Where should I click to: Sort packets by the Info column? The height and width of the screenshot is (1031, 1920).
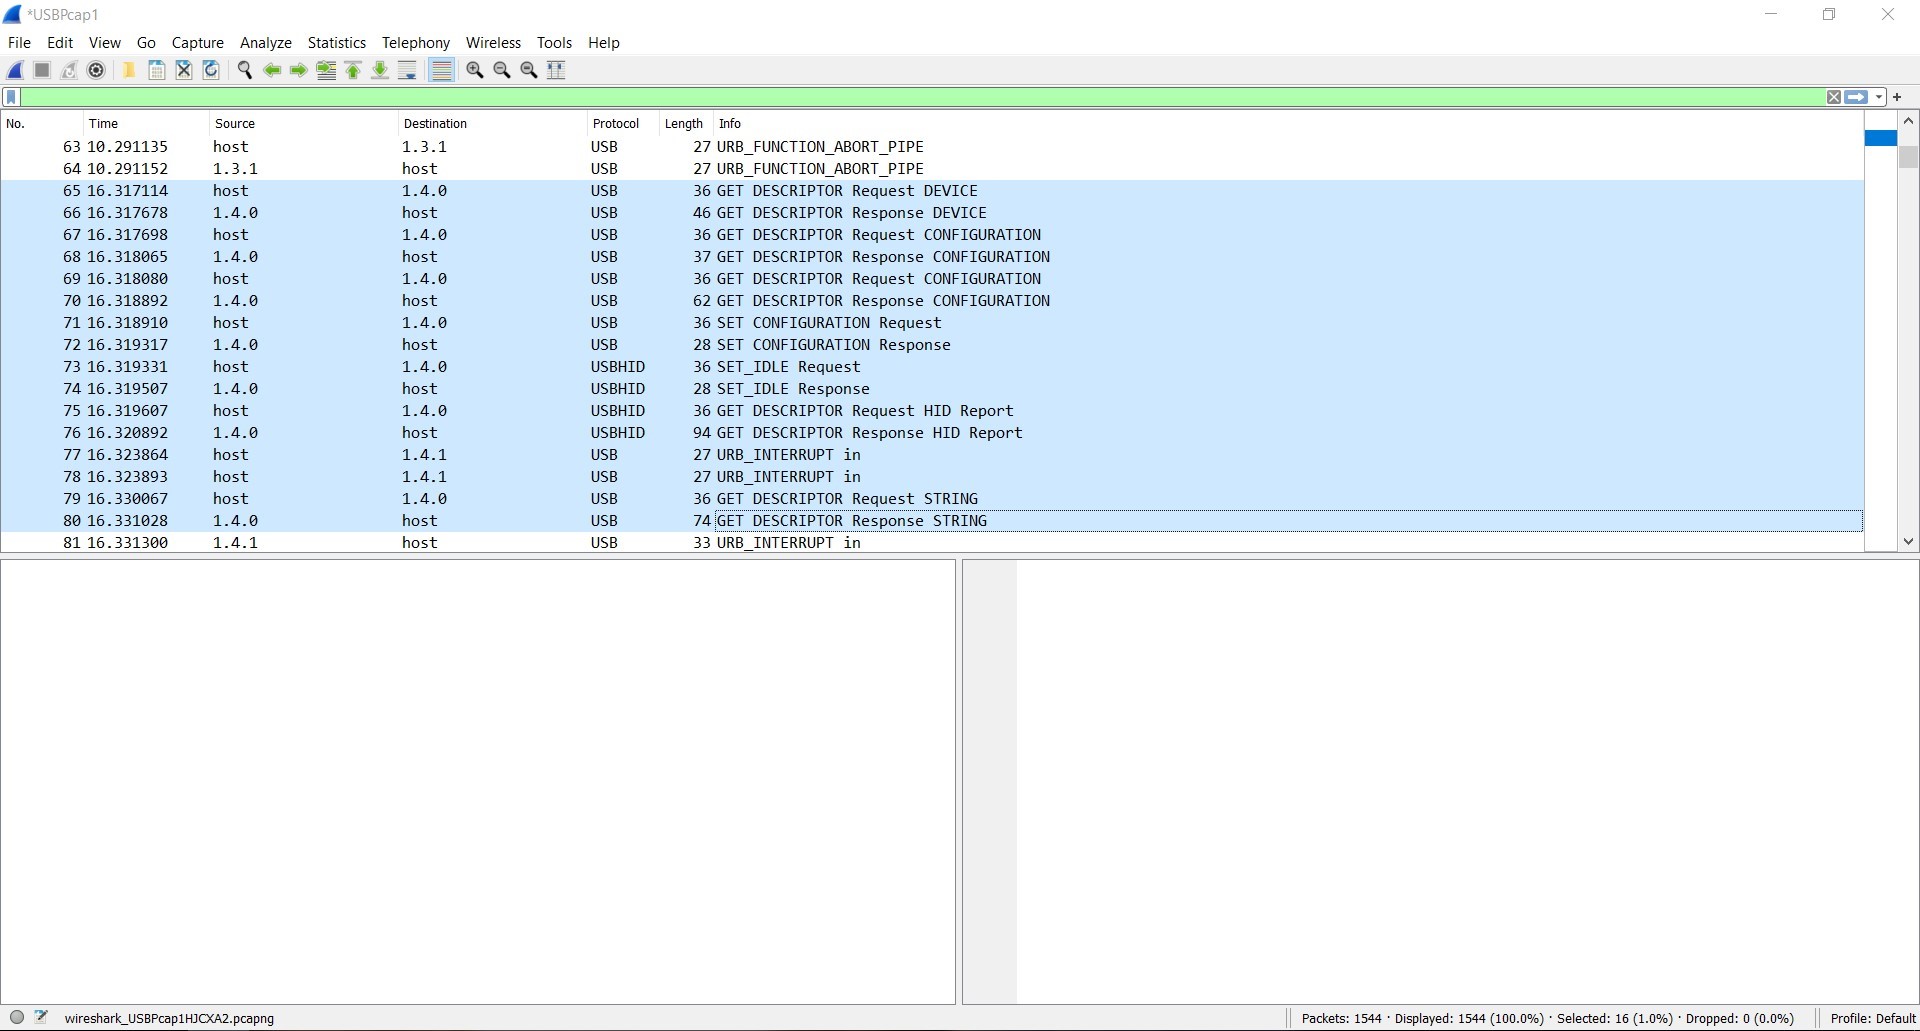coord(1288,124)
